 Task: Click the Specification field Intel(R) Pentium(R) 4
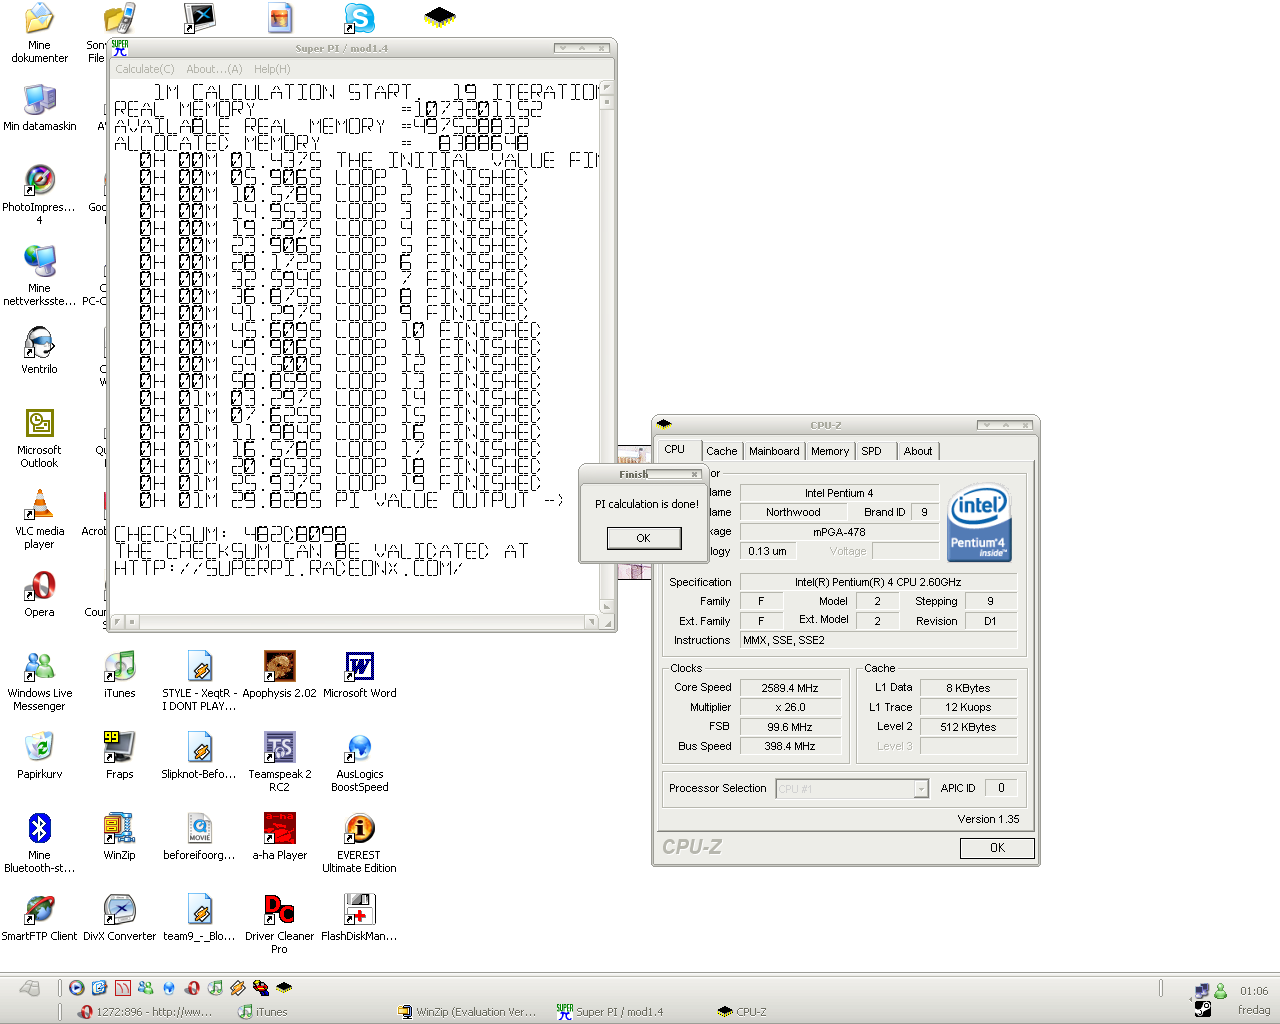pyautogui.click(x=878, y=582)
